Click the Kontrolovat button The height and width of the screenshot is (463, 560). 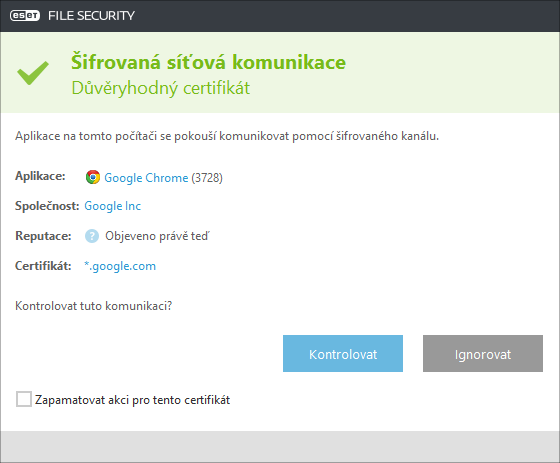[x=343, y=353]
